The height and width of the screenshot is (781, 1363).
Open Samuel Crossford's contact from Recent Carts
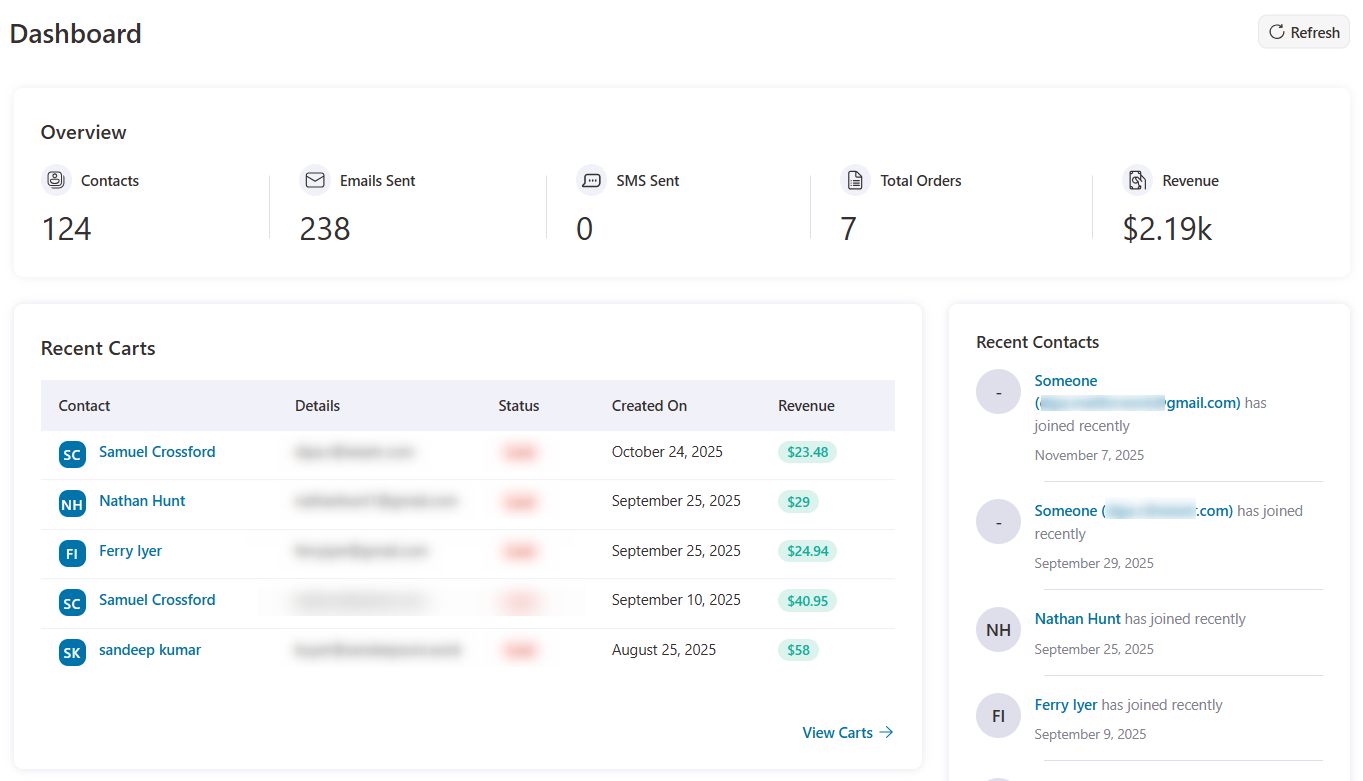(156, 452)
